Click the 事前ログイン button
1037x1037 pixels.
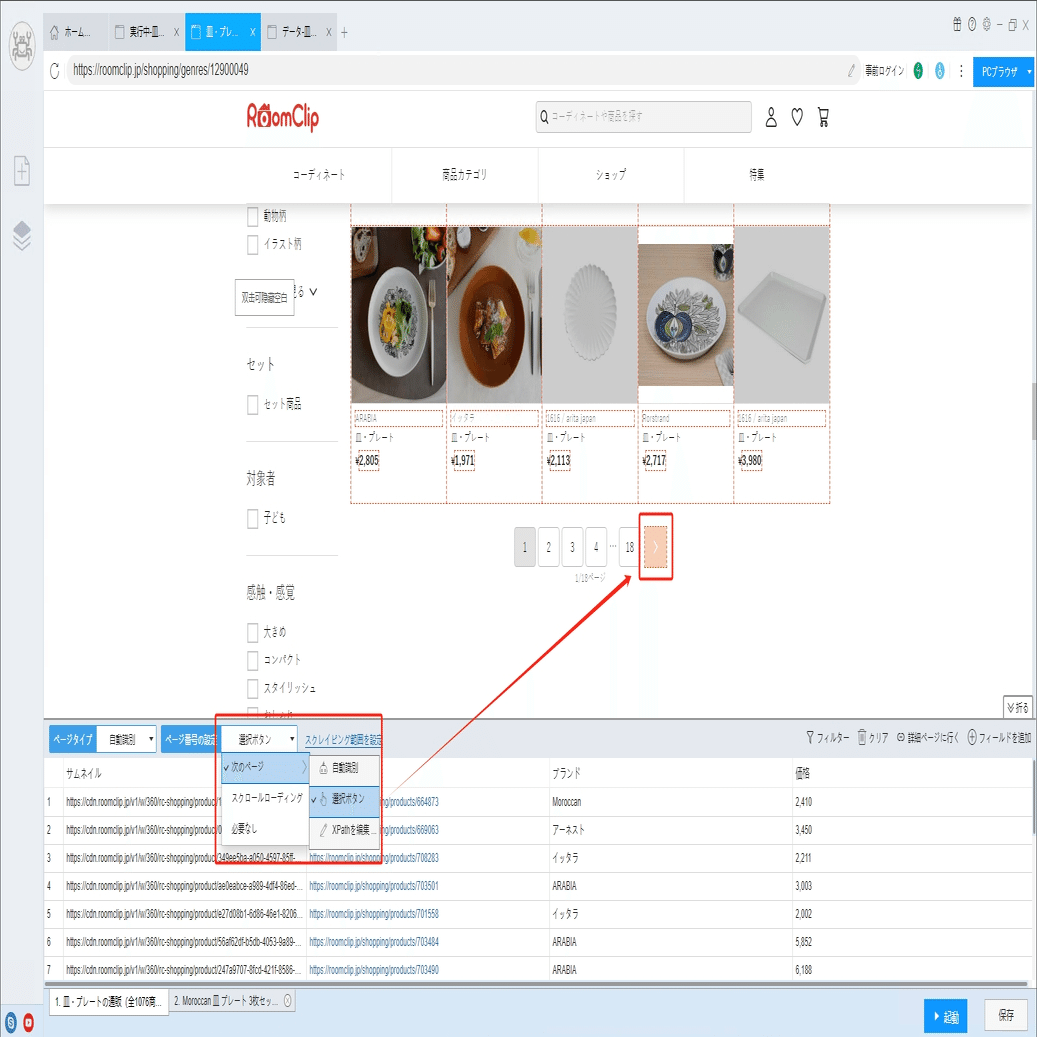click(x=884, y=71)
